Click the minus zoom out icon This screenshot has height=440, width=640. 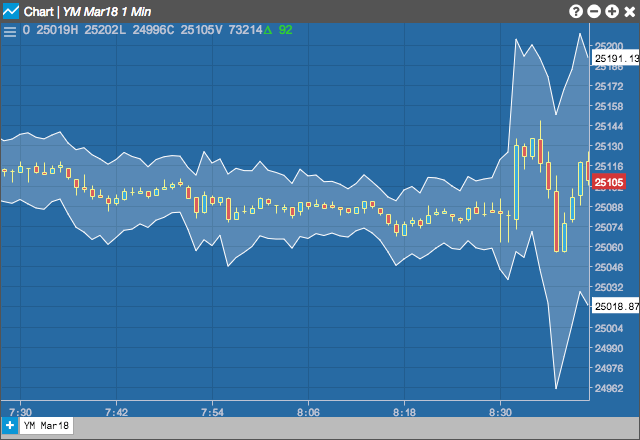click(x=594, y=11)
